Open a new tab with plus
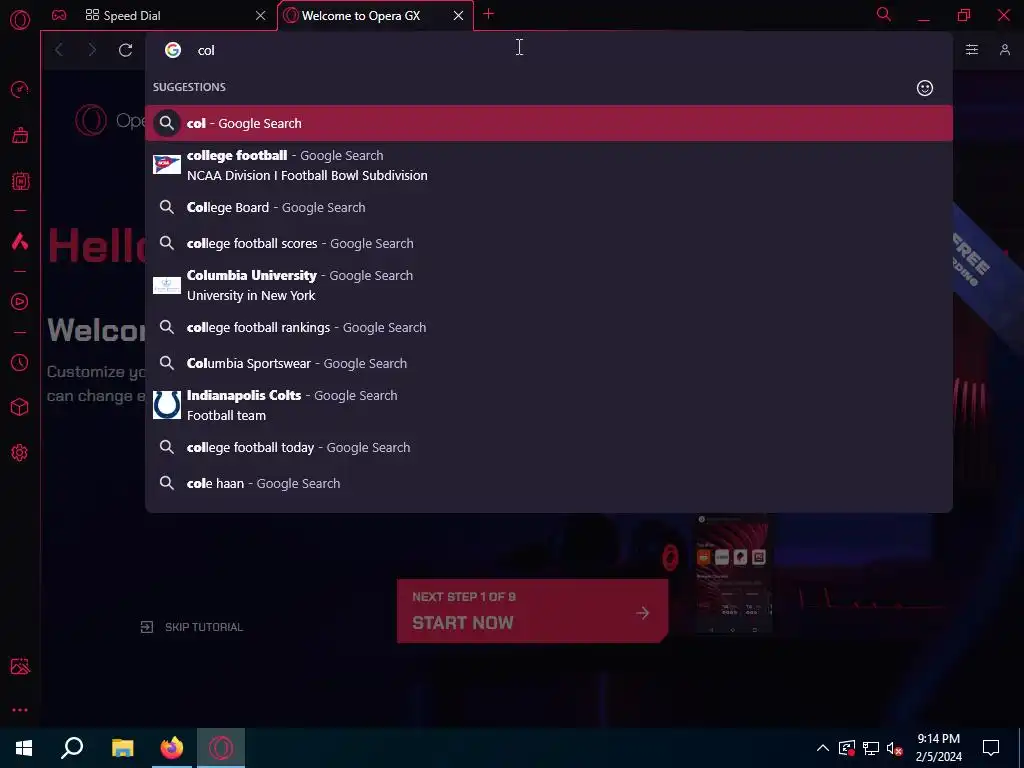 tap(488, 14)
